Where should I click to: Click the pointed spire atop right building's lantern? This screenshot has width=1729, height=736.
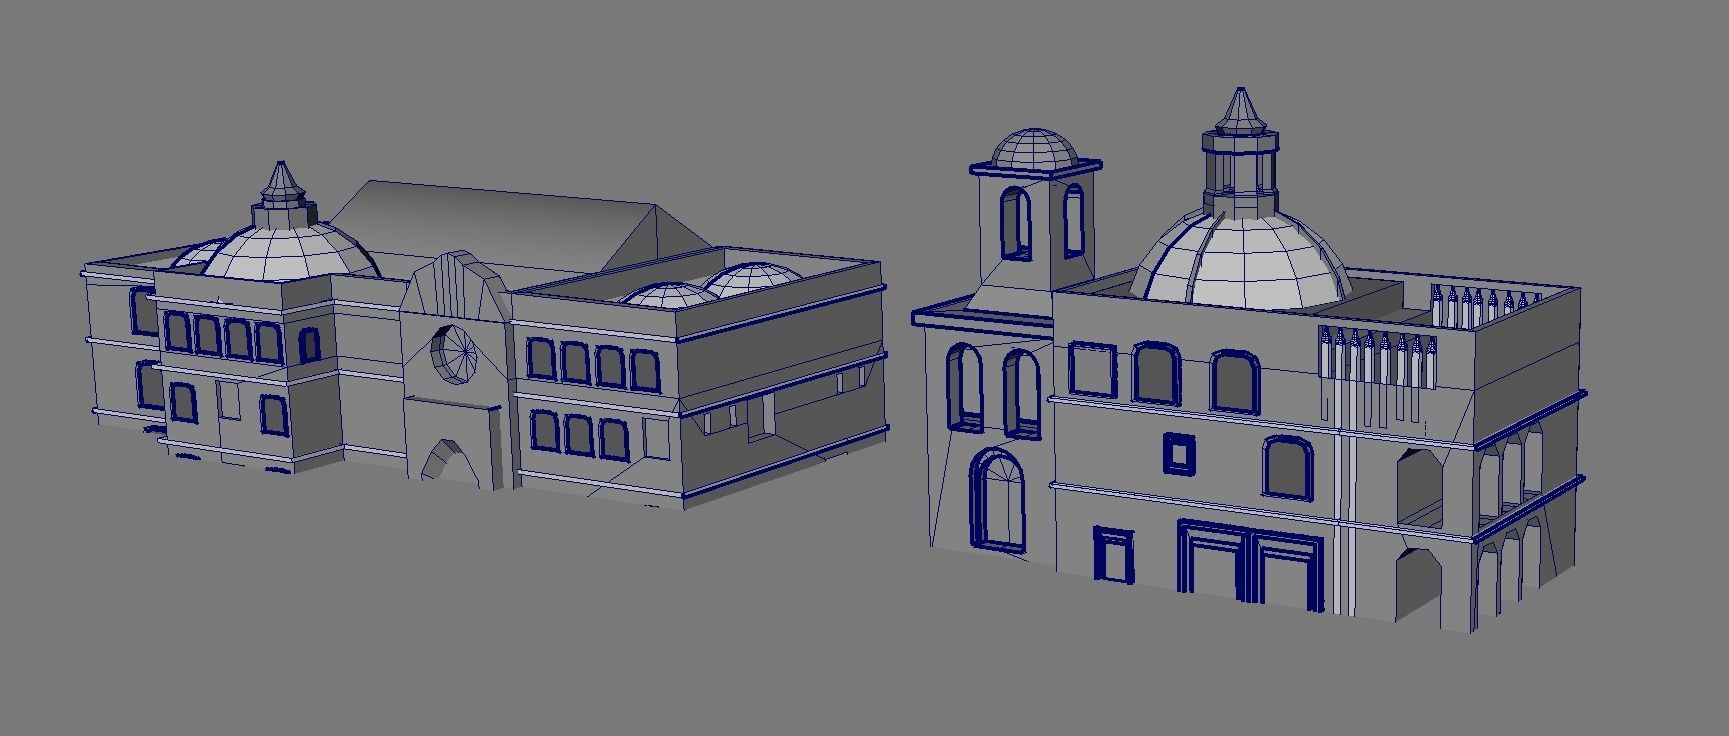pyautogui.click(x=1240, y=109)
